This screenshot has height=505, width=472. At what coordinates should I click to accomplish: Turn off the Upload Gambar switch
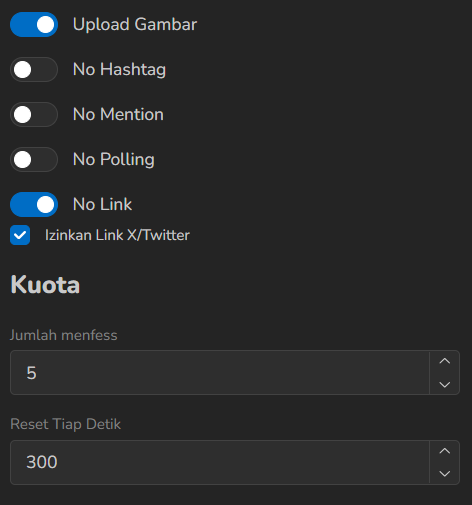click(34, 25)
